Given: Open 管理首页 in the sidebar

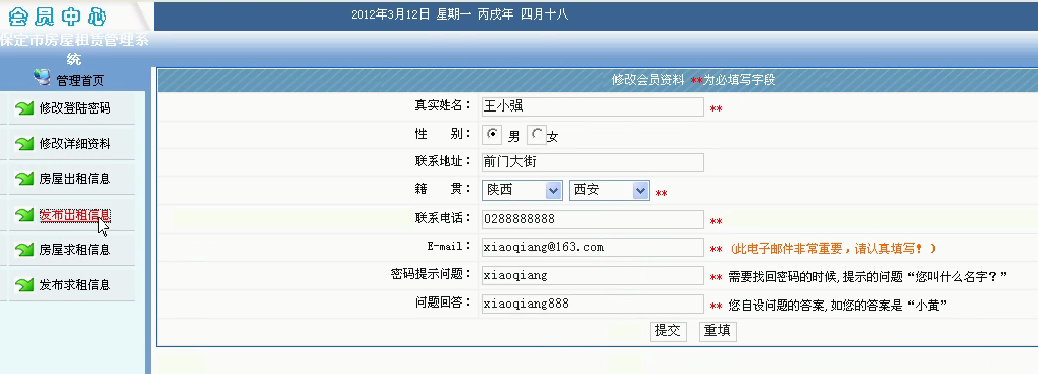Looking at the screenshot, I should point(80,81).
